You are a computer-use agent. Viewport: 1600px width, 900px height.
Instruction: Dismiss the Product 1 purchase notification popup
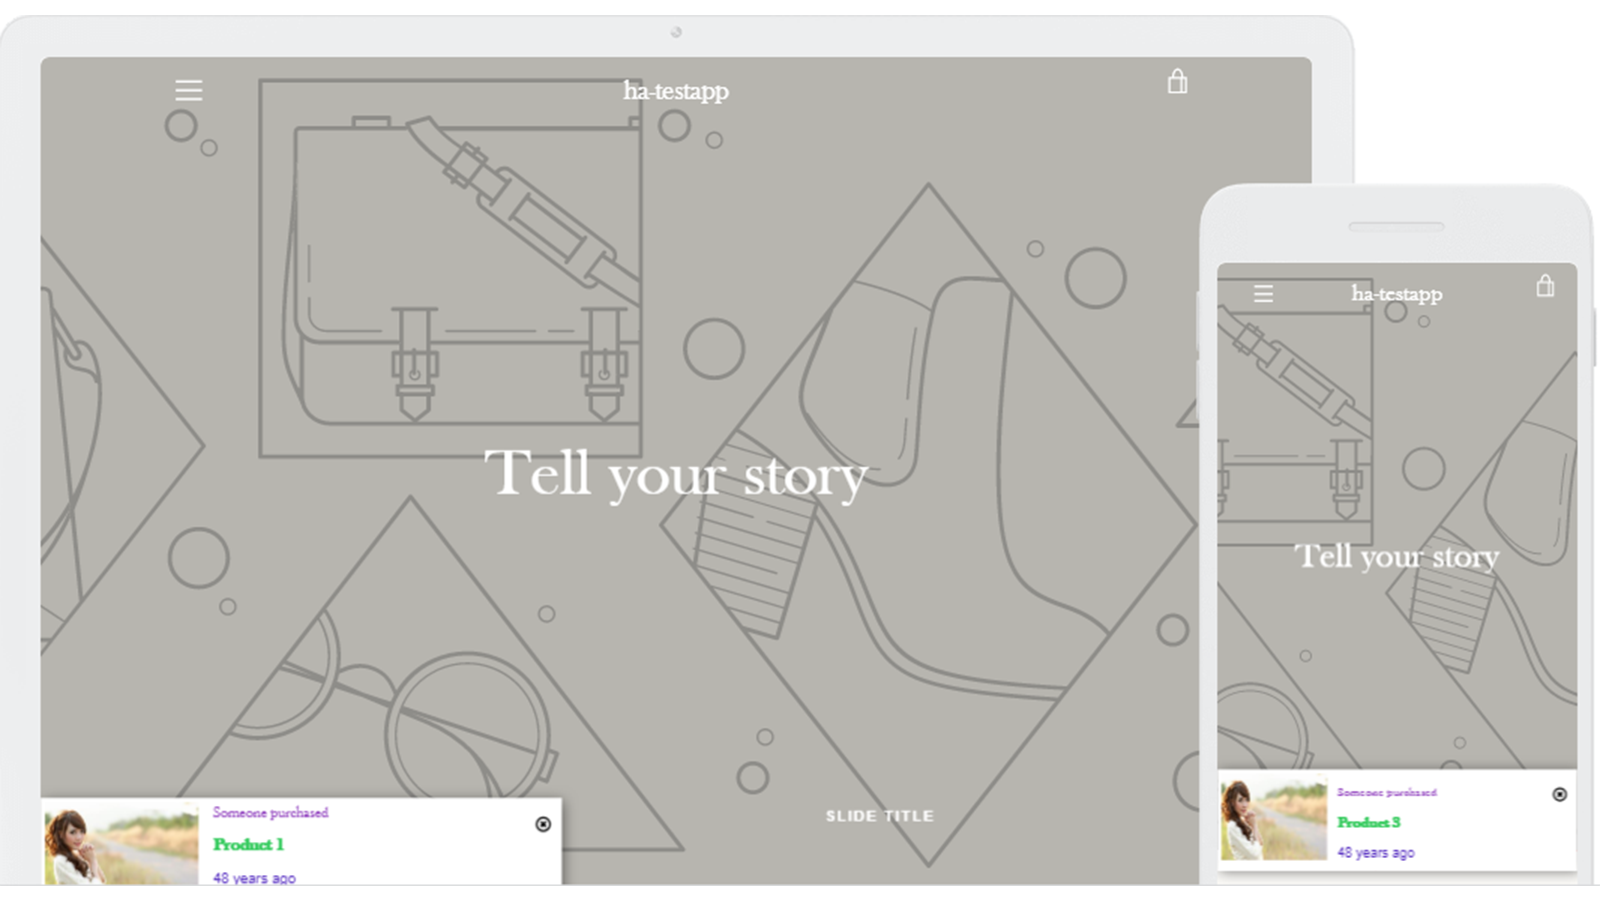(x=543, y=824)
